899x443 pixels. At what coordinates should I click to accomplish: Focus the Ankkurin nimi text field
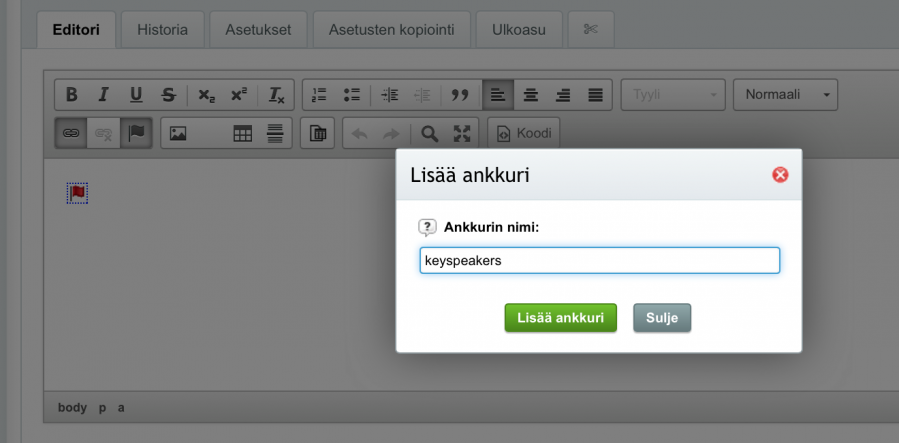tap(600, 261)
